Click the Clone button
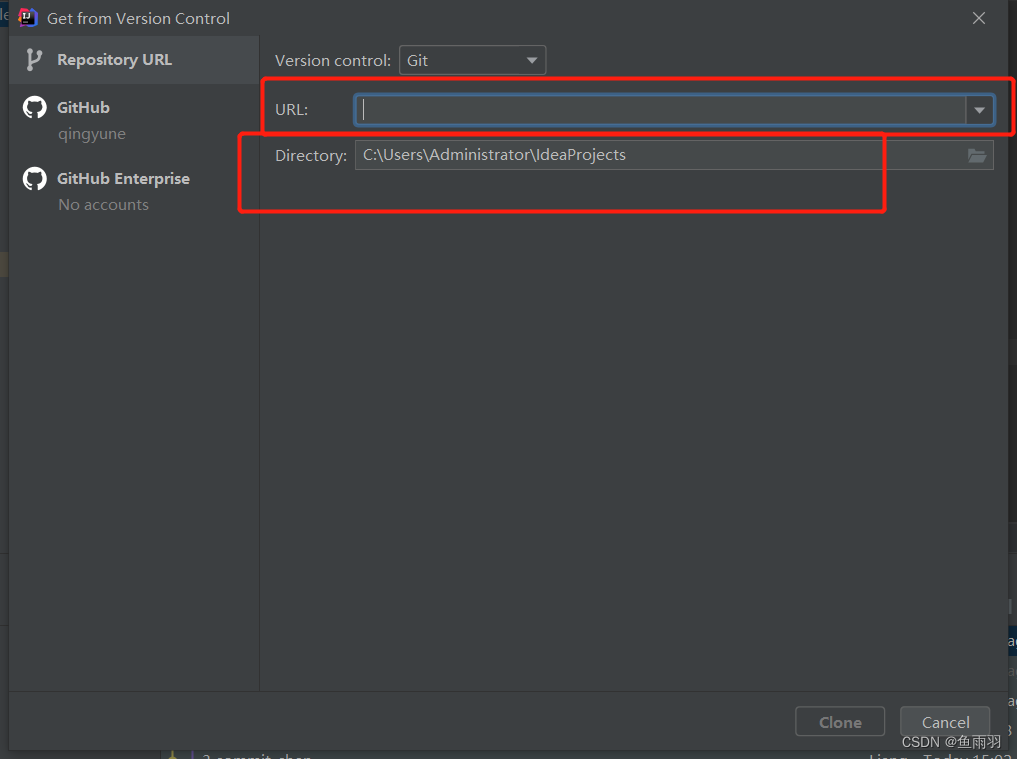 coord(840,721)
